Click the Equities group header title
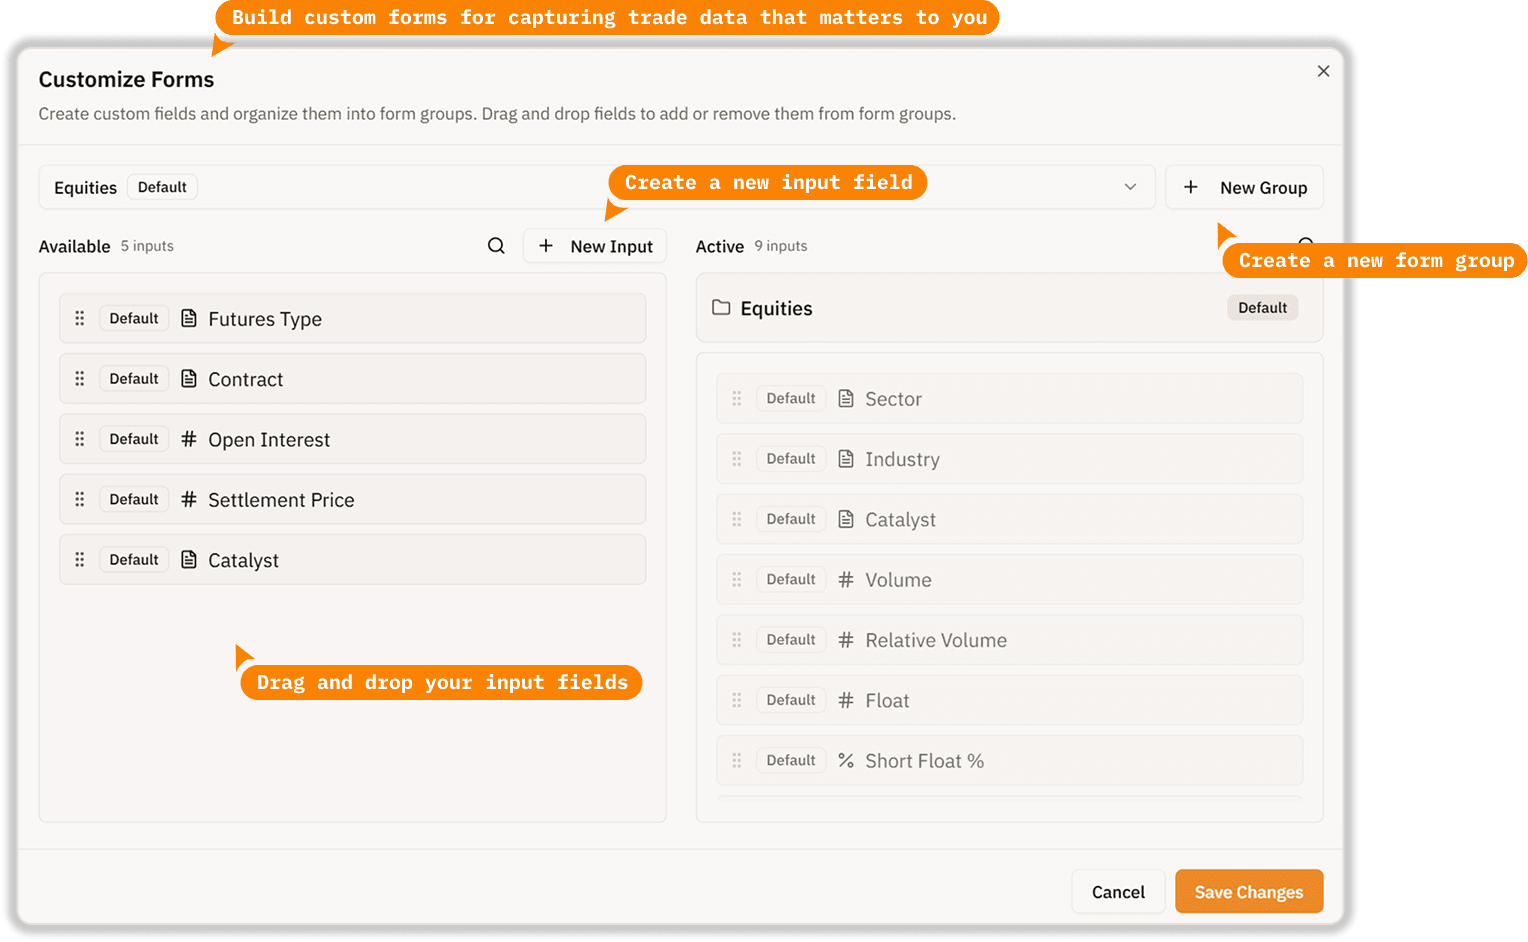Screen dimensions: 1528x942 tap(776, 309)
